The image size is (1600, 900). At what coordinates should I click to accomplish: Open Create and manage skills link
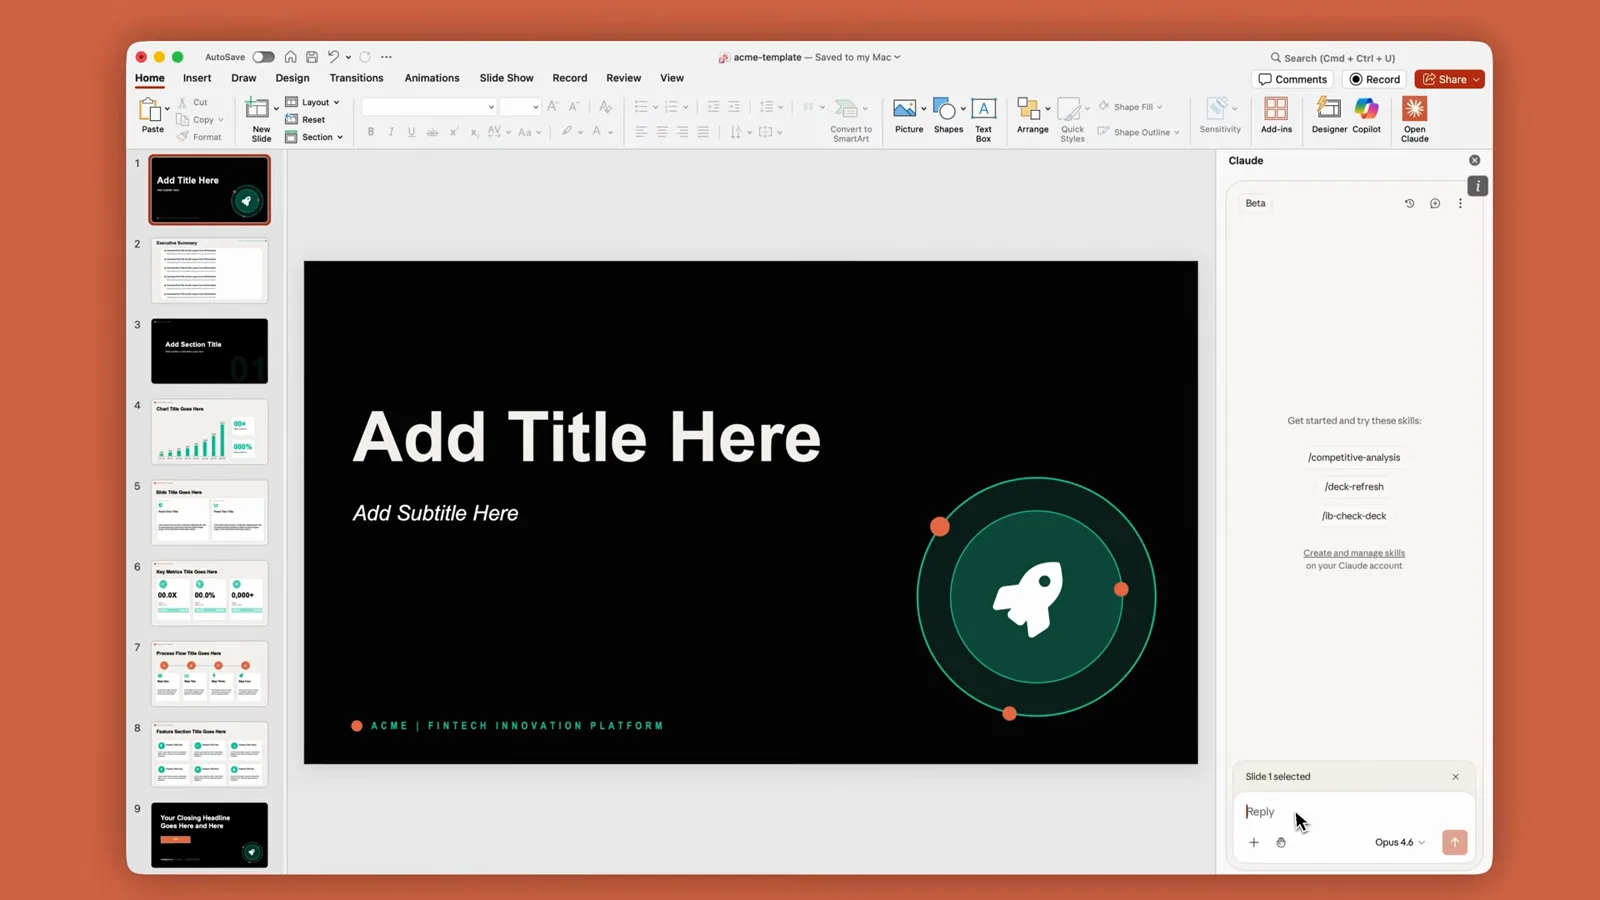coord(1354,553)
